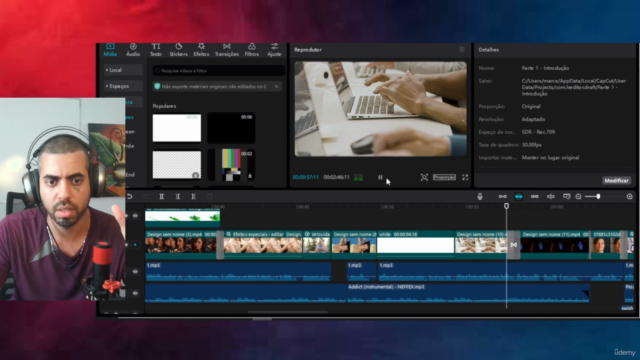Image resolution: width=640 pixels, height=360 pixels.
Task: Select the white background thumbnail
Action: (177, 128)
